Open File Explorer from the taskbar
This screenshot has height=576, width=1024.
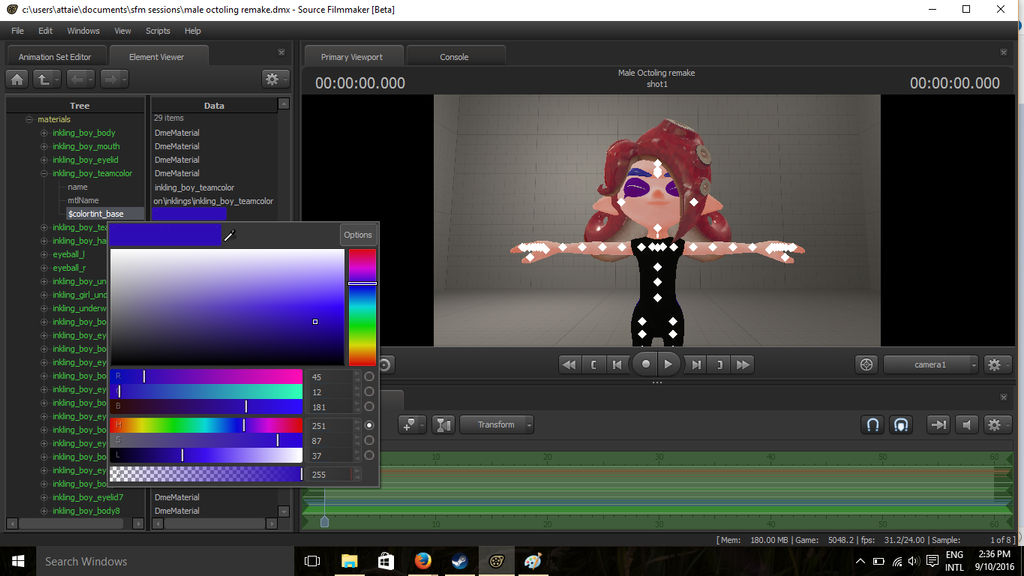[349, 561]
